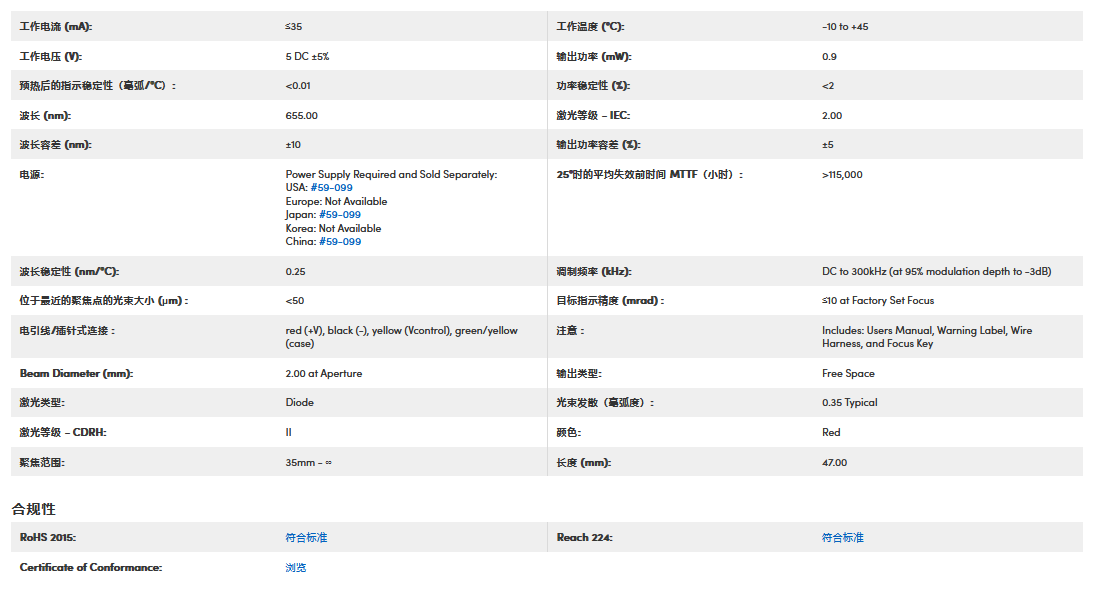The height and width of the screenshot is (608, 1100).
Task: Click the 颜色 value Red
Action: 831,433
